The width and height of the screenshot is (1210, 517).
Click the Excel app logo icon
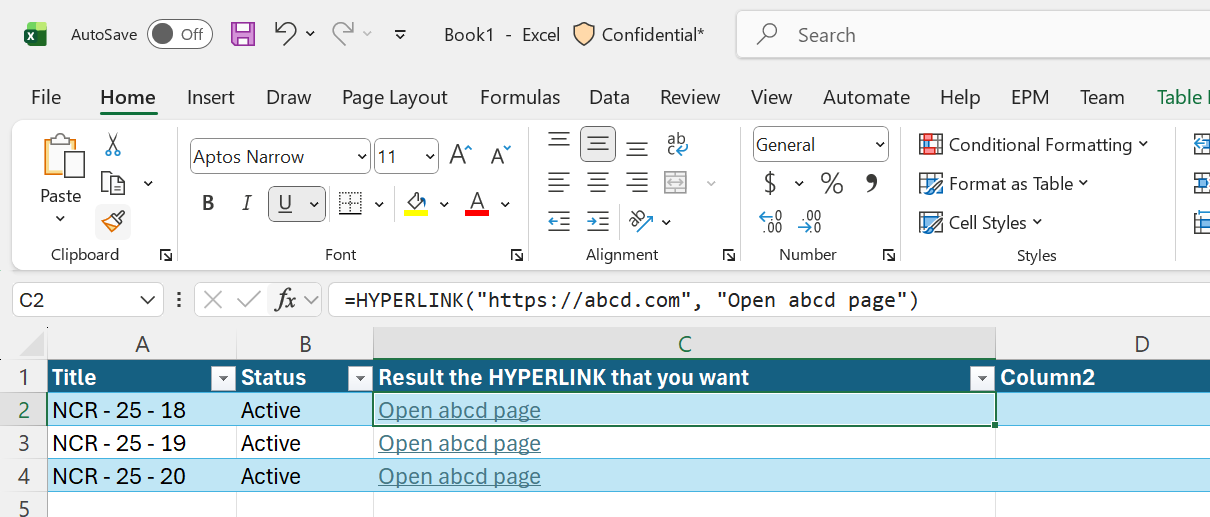(36, 34)
